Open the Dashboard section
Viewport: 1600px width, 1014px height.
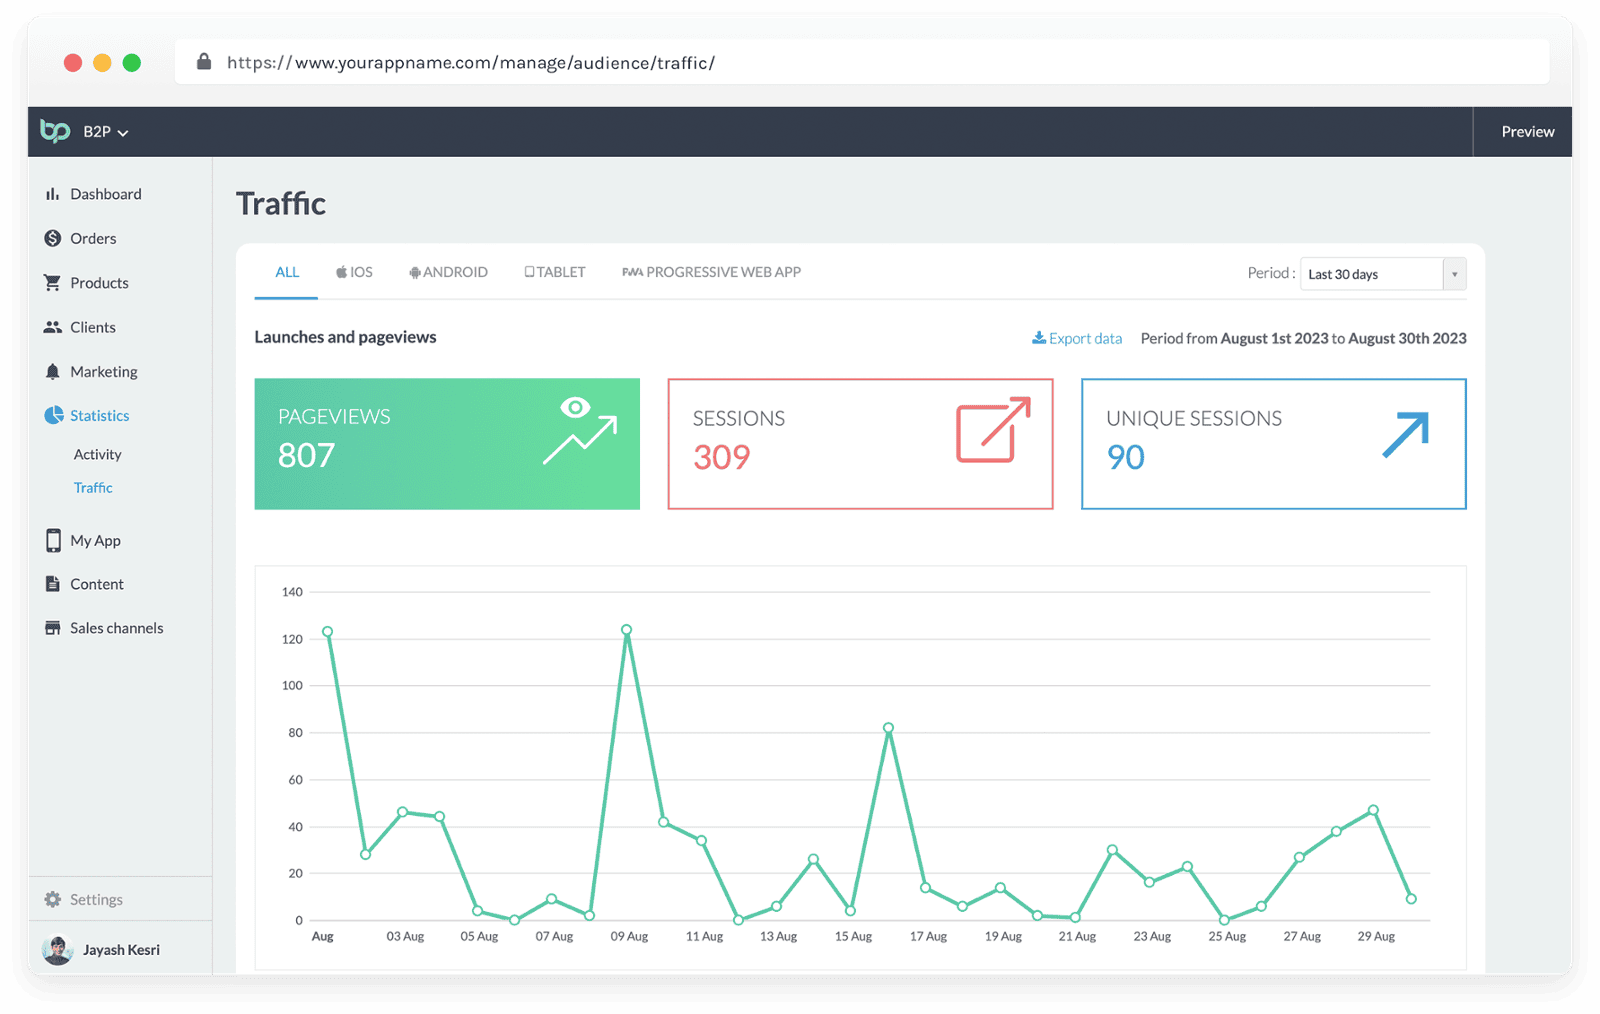click(x=105, y=194)
